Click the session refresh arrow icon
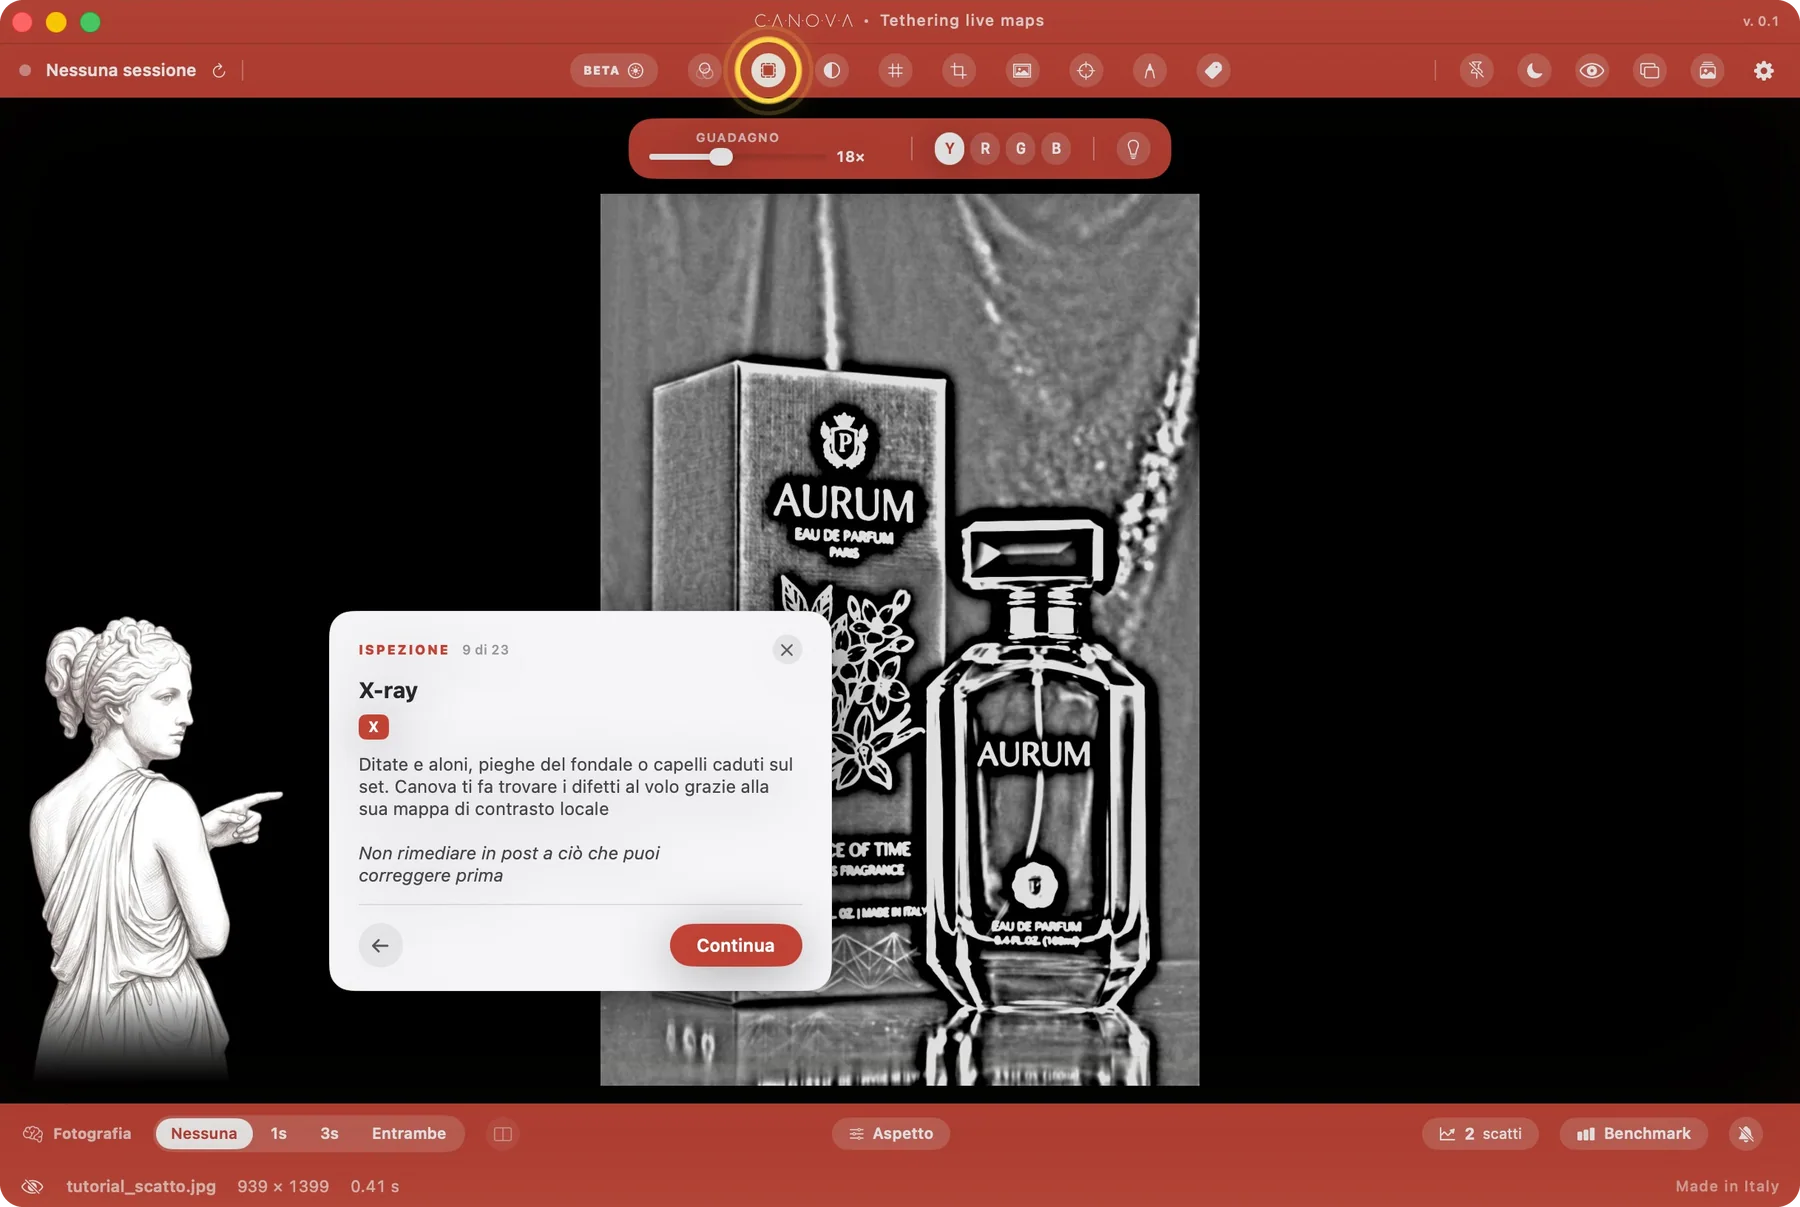 pos(219,70)
